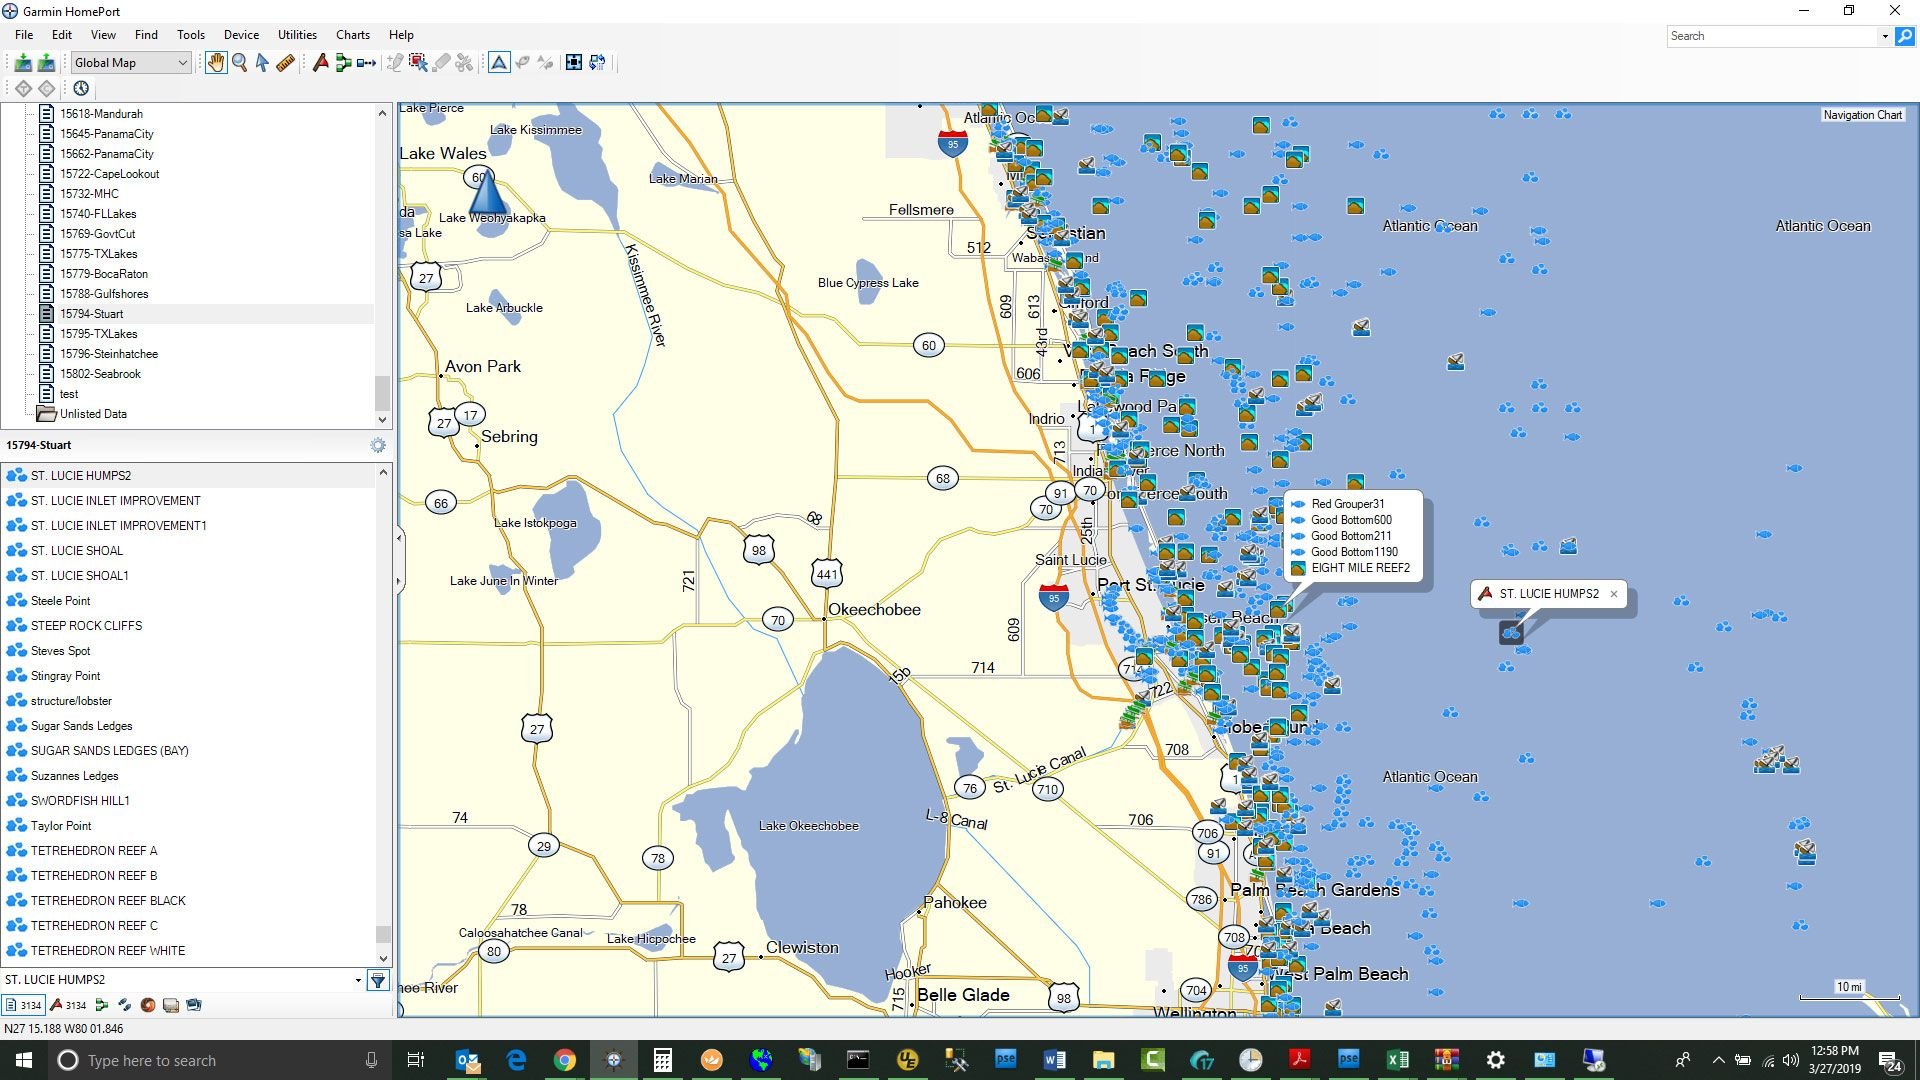1920x1080 pixels.
Task: Show tracks footprints filter icon
Action: [124, 1005]
